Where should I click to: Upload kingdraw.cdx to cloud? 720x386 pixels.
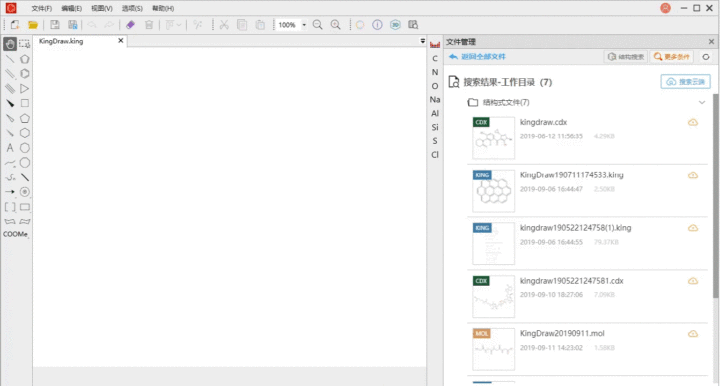(693, 123)
